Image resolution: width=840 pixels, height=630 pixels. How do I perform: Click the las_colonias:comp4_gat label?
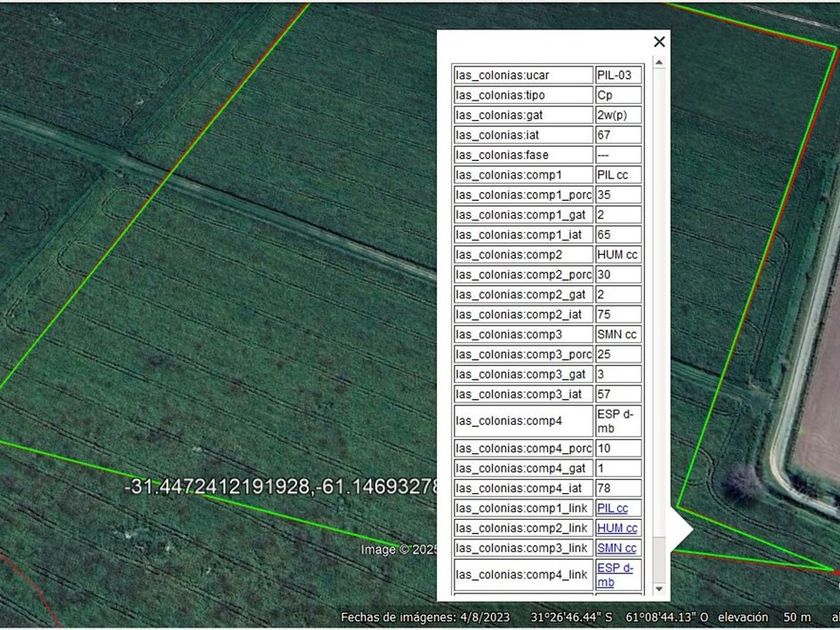point(523,468)
